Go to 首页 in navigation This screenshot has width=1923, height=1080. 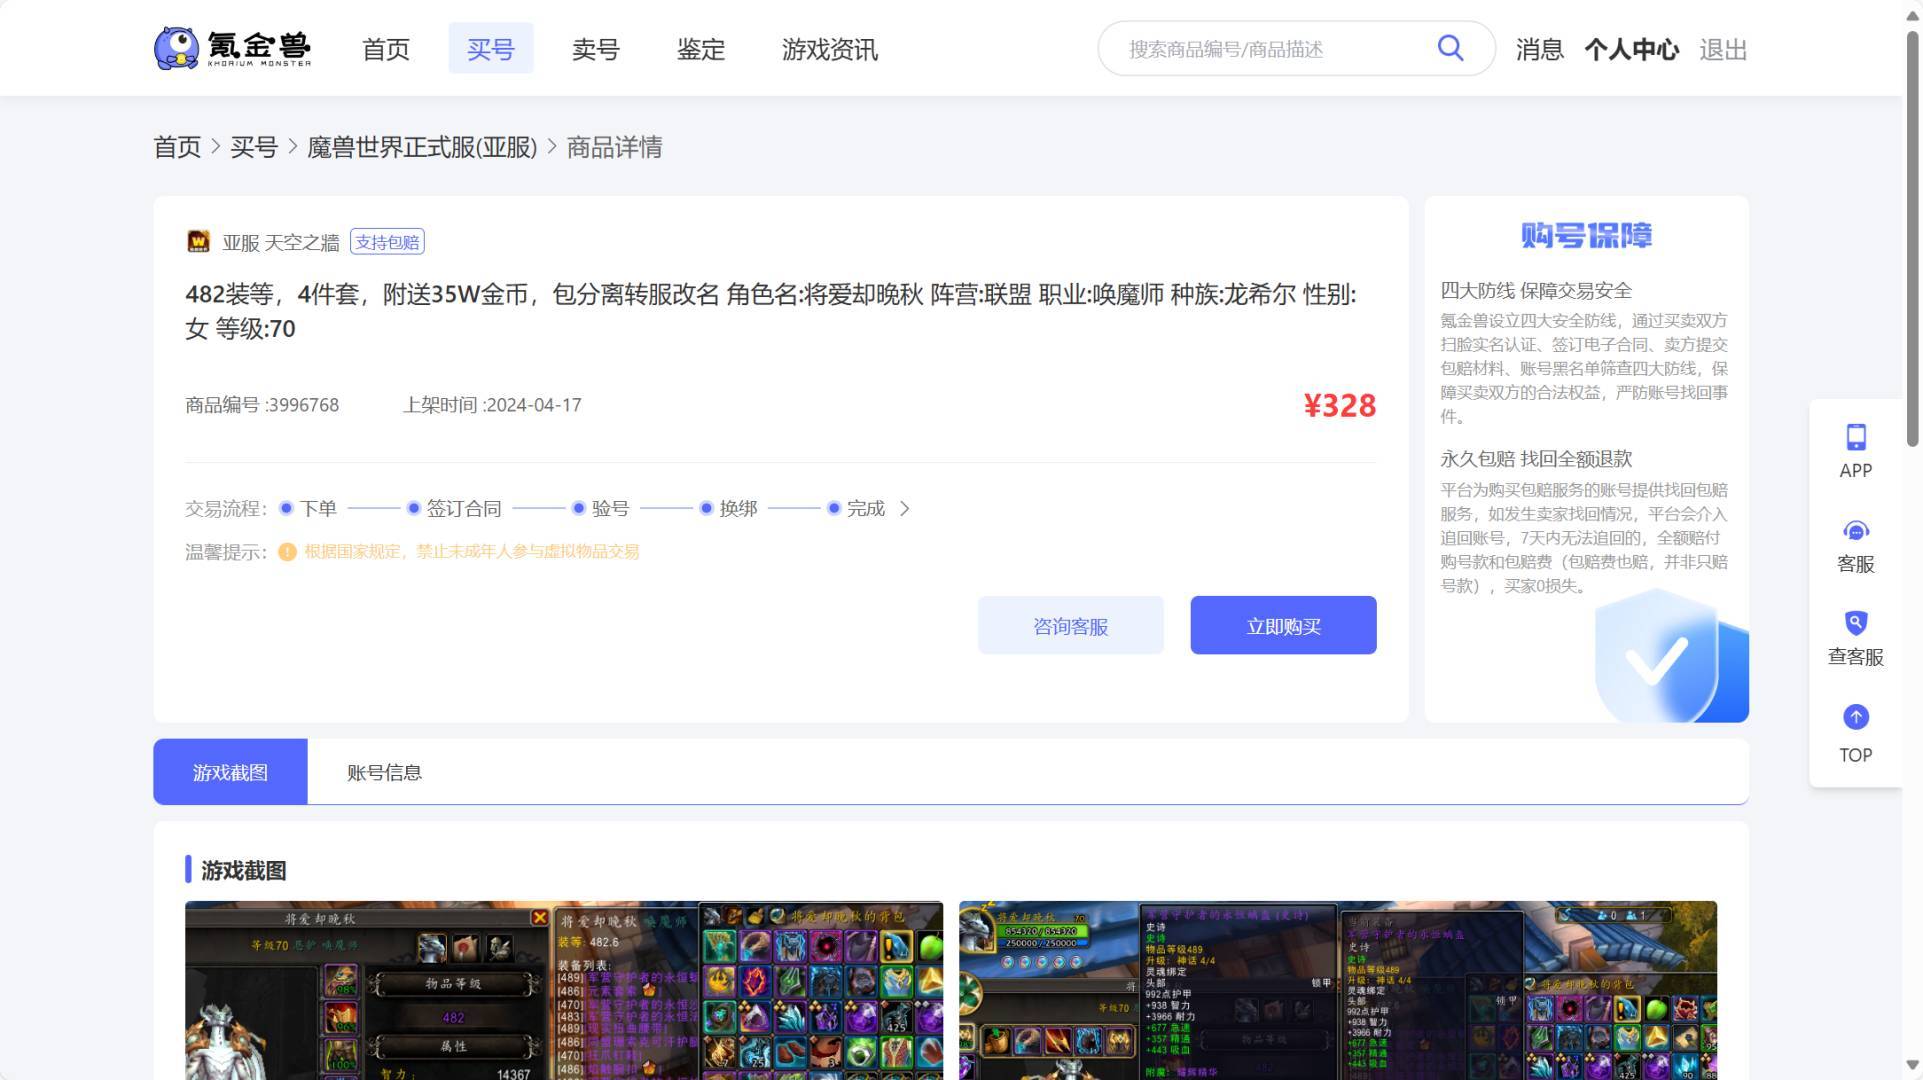(385, 49)
